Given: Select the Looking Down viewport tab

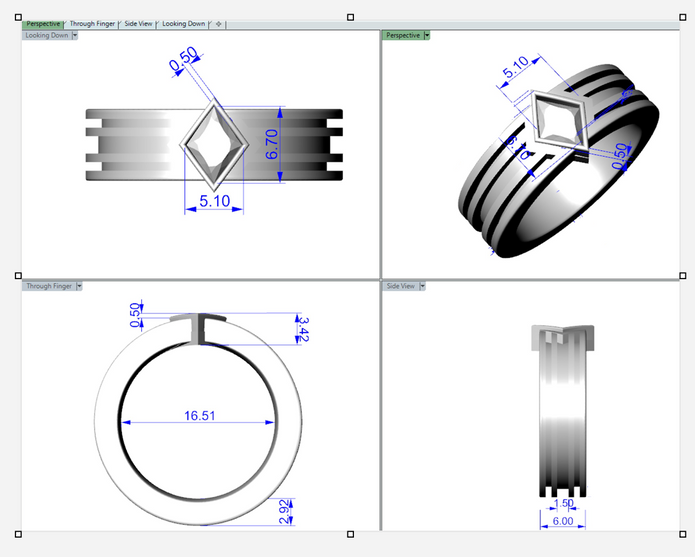Looking at the screenshot, I should (x=184, y=24).
